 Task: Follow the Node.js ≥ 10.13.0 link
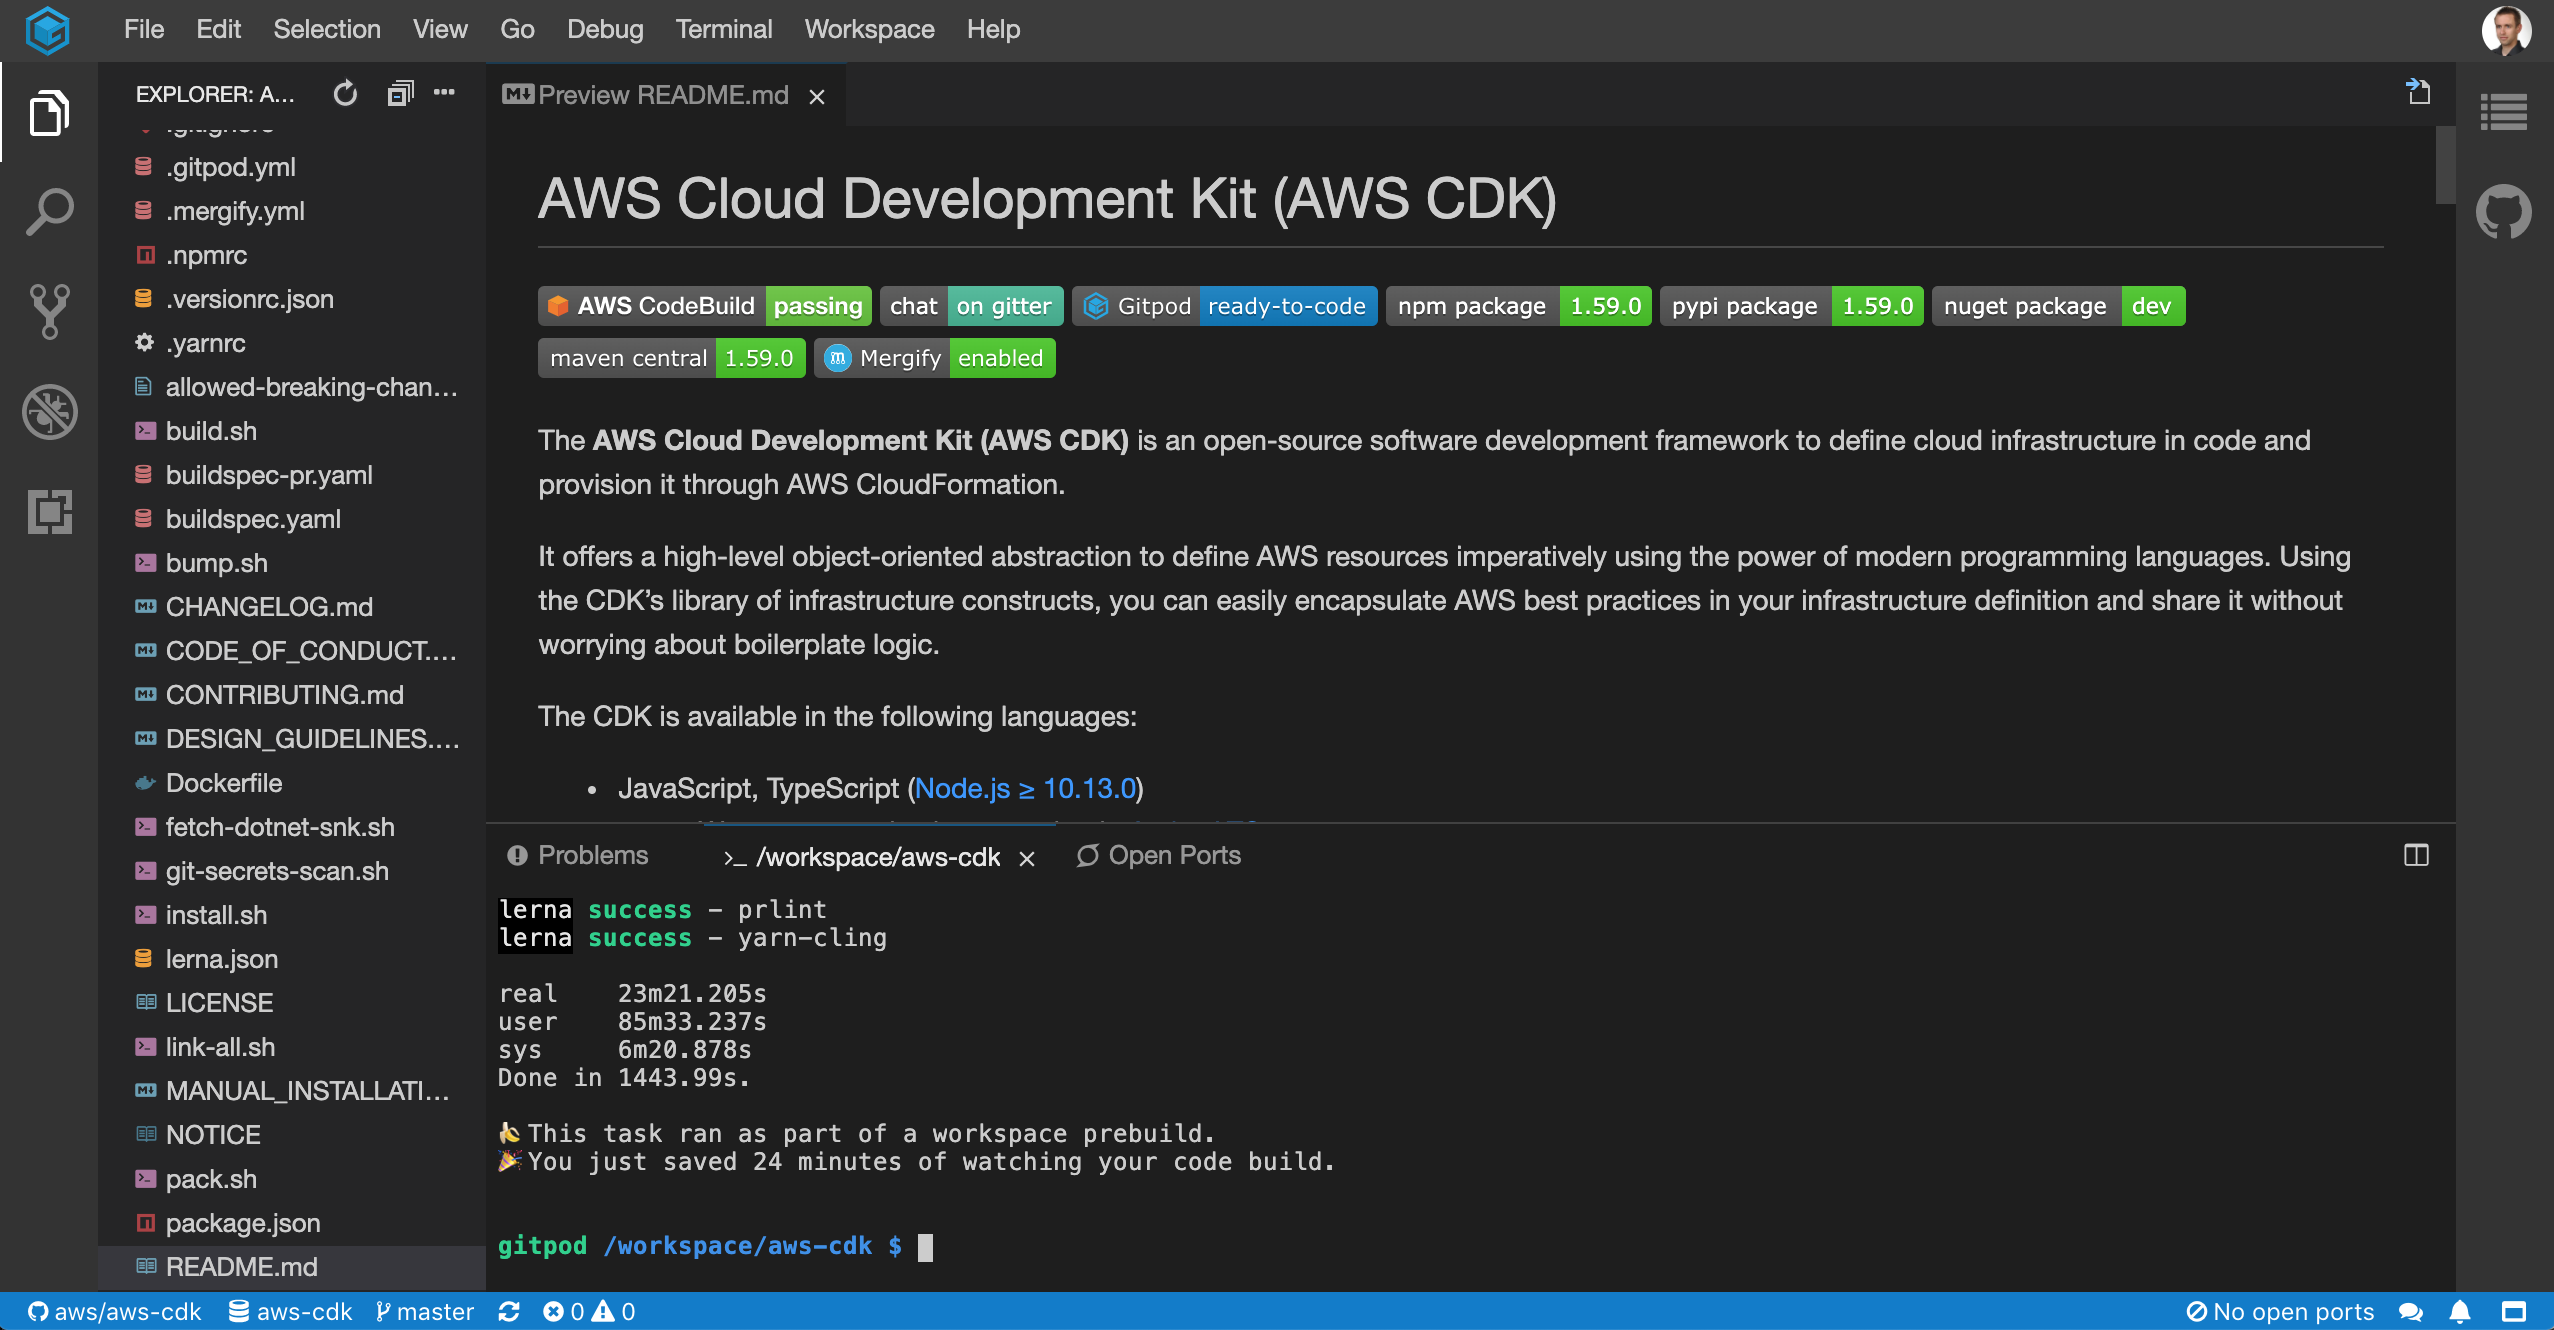tap(1025, 788)
